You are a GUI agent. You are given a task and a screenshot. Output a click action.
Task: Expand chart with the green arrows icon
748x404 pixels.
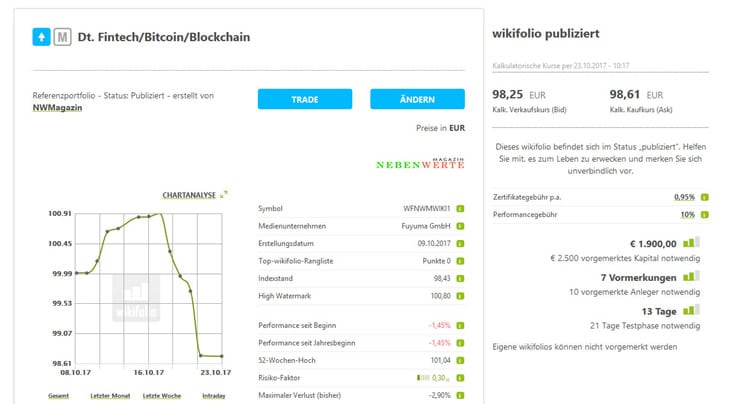coord(224,194)
